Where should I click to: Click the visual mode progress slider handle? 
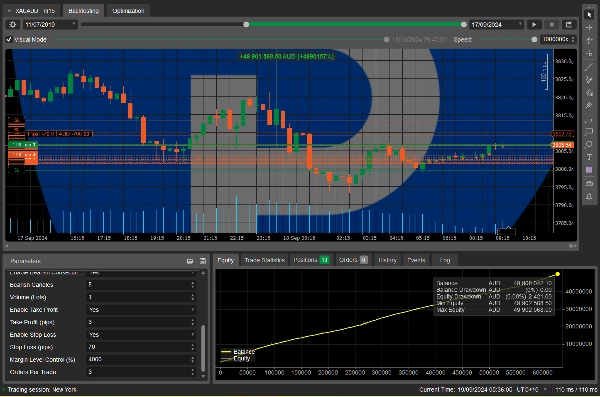tap(386, 39)
